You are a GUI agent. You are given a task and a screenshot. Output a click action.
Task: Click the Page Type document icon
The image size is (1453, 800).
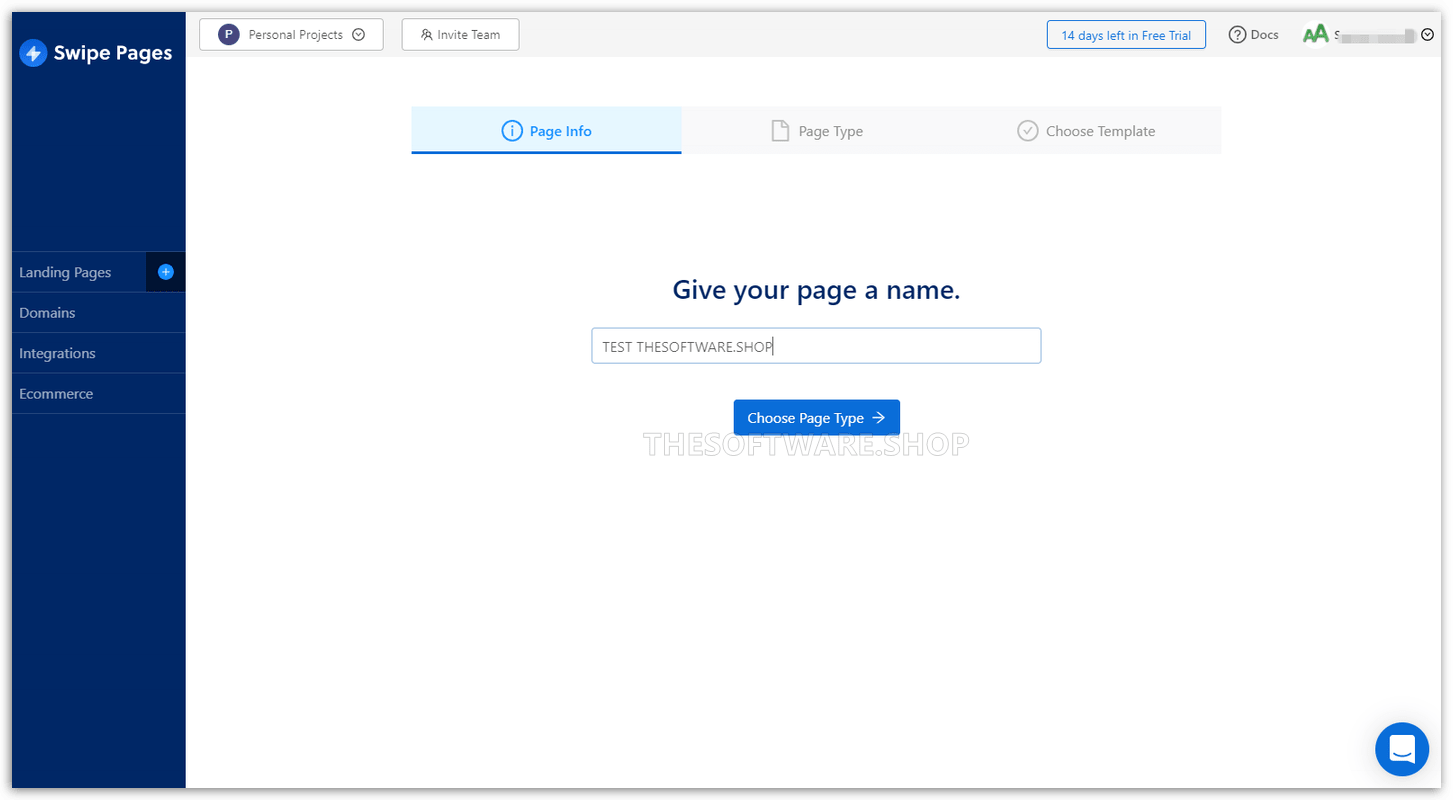point(780,131)
